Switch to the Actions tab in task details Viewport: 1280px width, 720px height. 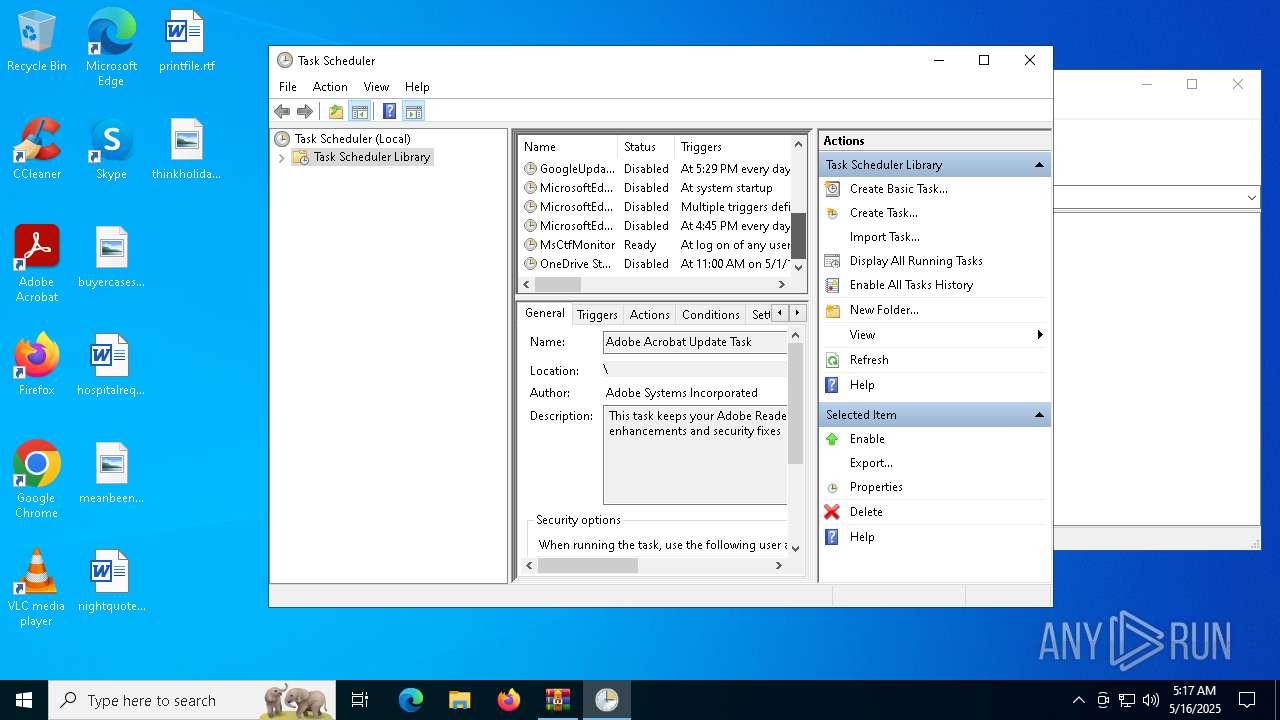649,315
